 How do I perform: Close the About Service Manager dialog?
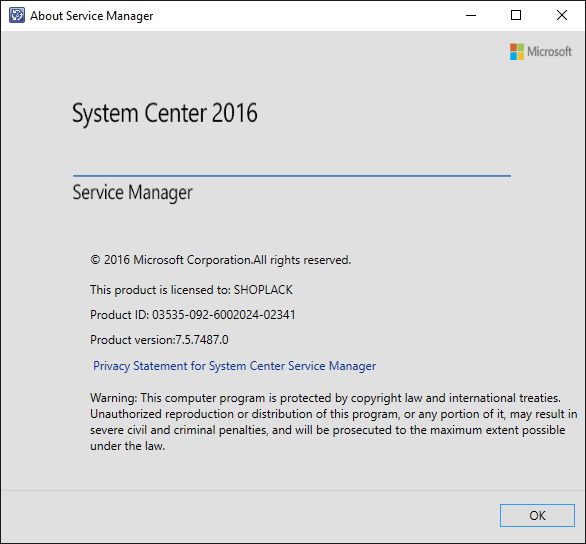[562, 15]
